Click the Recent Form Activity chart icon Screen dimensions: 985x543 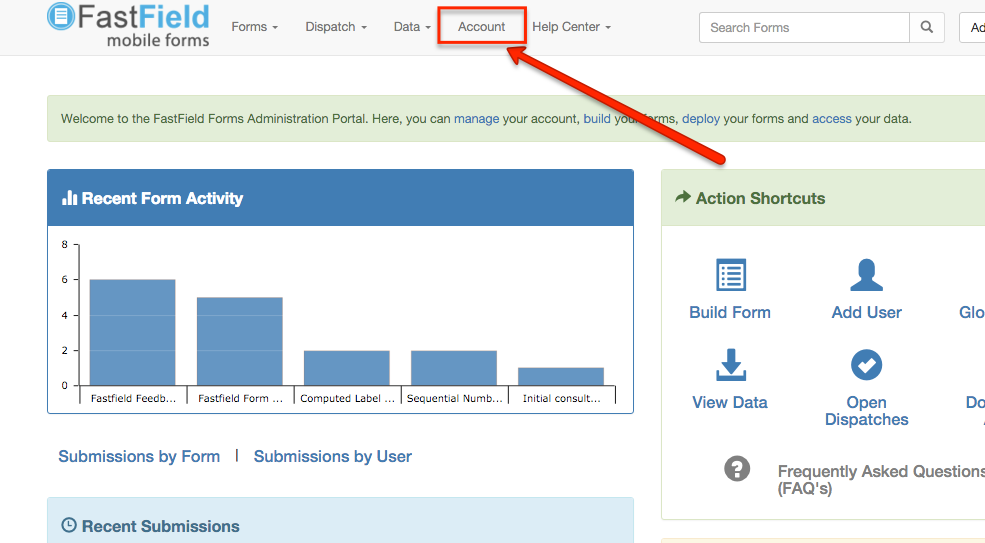[x=69, y=198]
